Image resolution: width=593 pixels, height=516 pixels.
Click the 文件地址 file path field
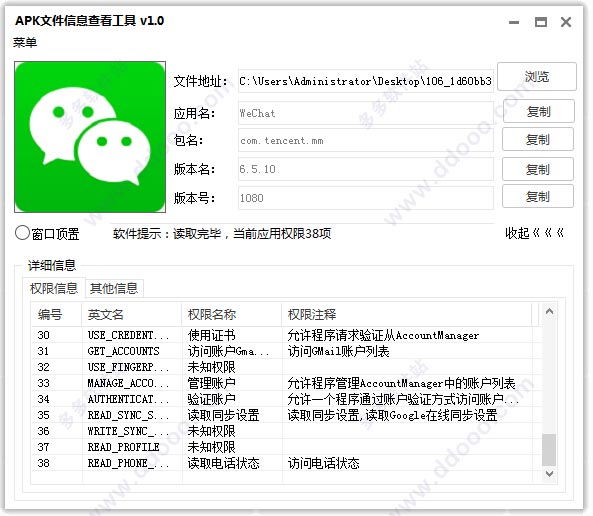pyautogui.click(x=366, y=81)
